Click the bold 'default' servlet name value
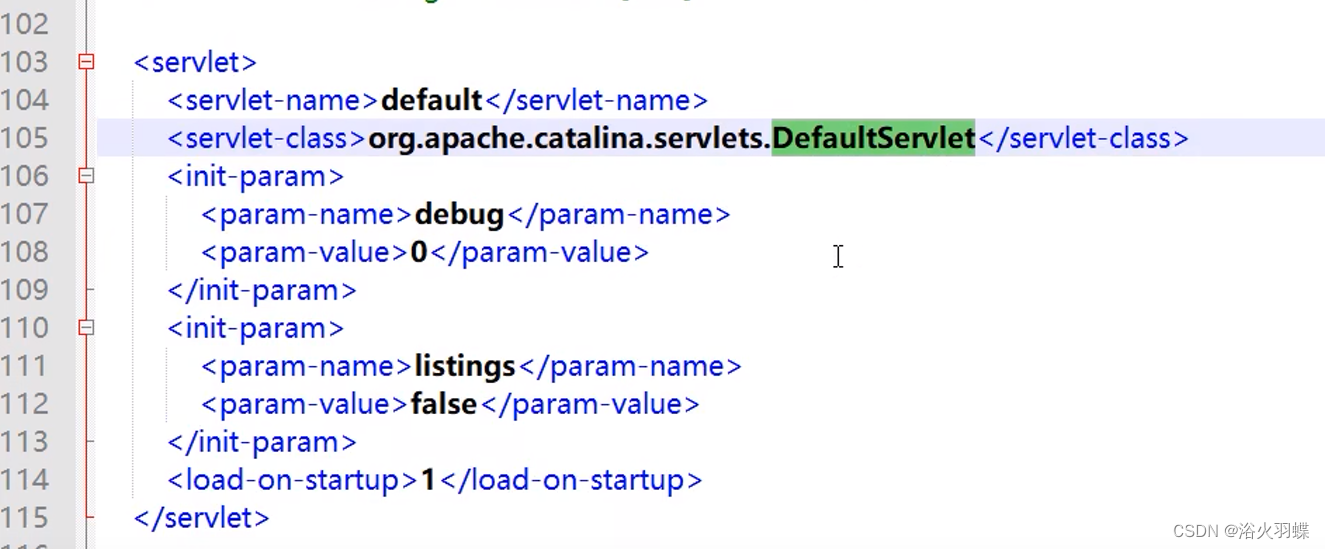The height and width of the screenshot is (549, 1325). [432, 100]
